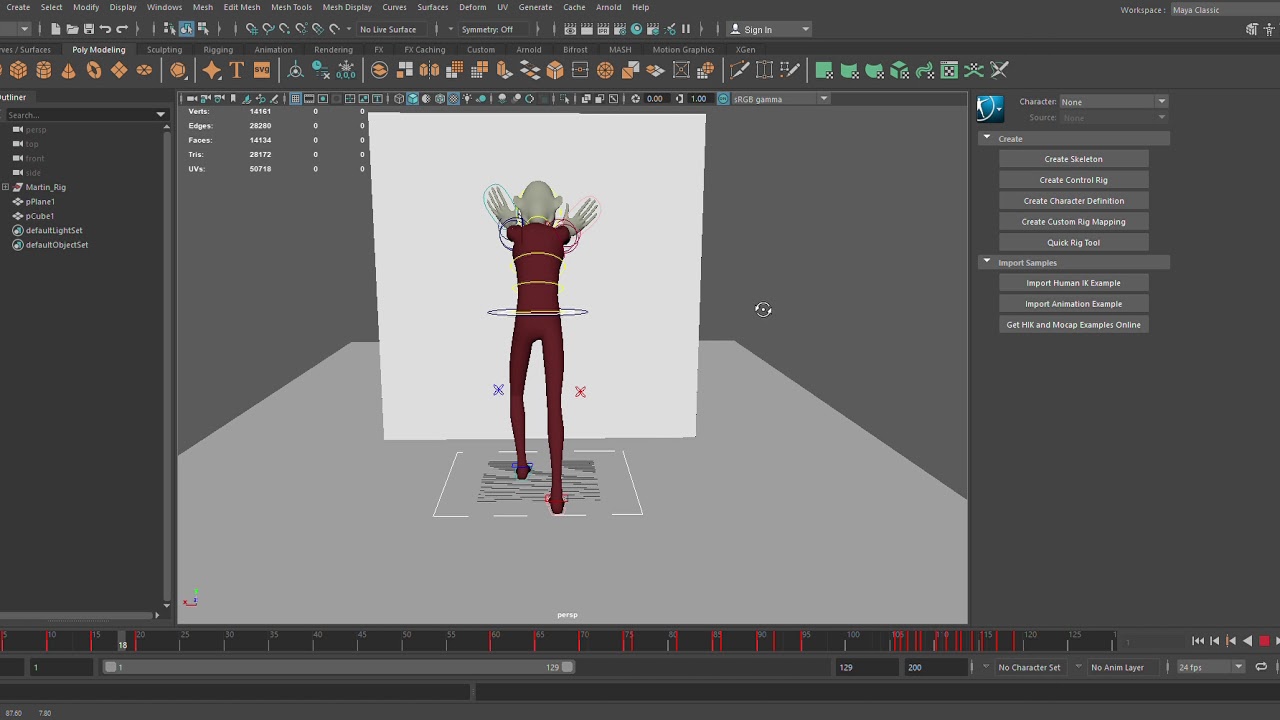This screenshot has width=1280, height=720.
Task: Toggle playback loop mode
Action: tap(1261, 667)
